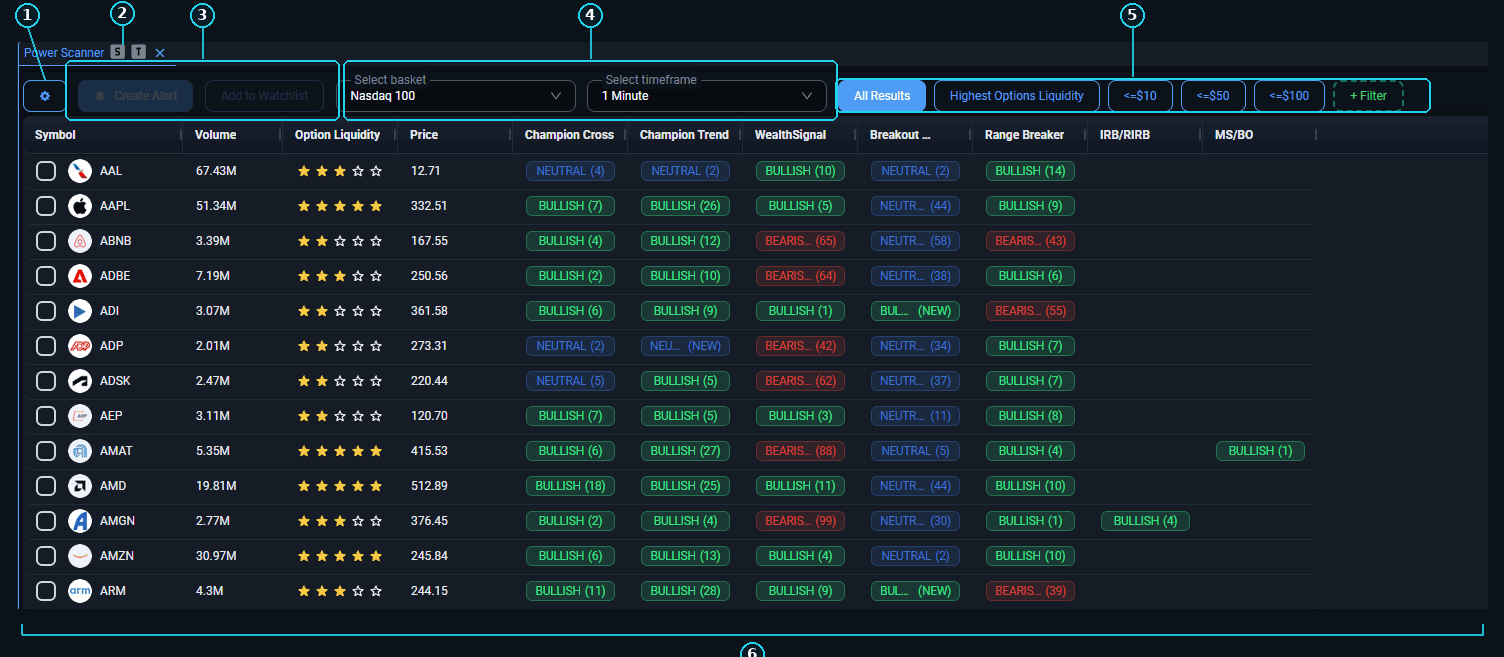Apply the <=$100 price filter
This screenshot has width=1504, height=657.
[1289, 96]
